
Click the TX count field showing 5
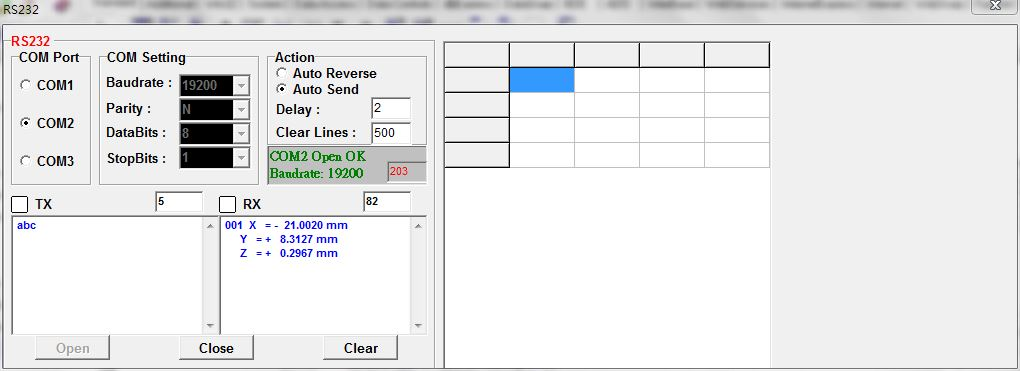pos(179,202)
